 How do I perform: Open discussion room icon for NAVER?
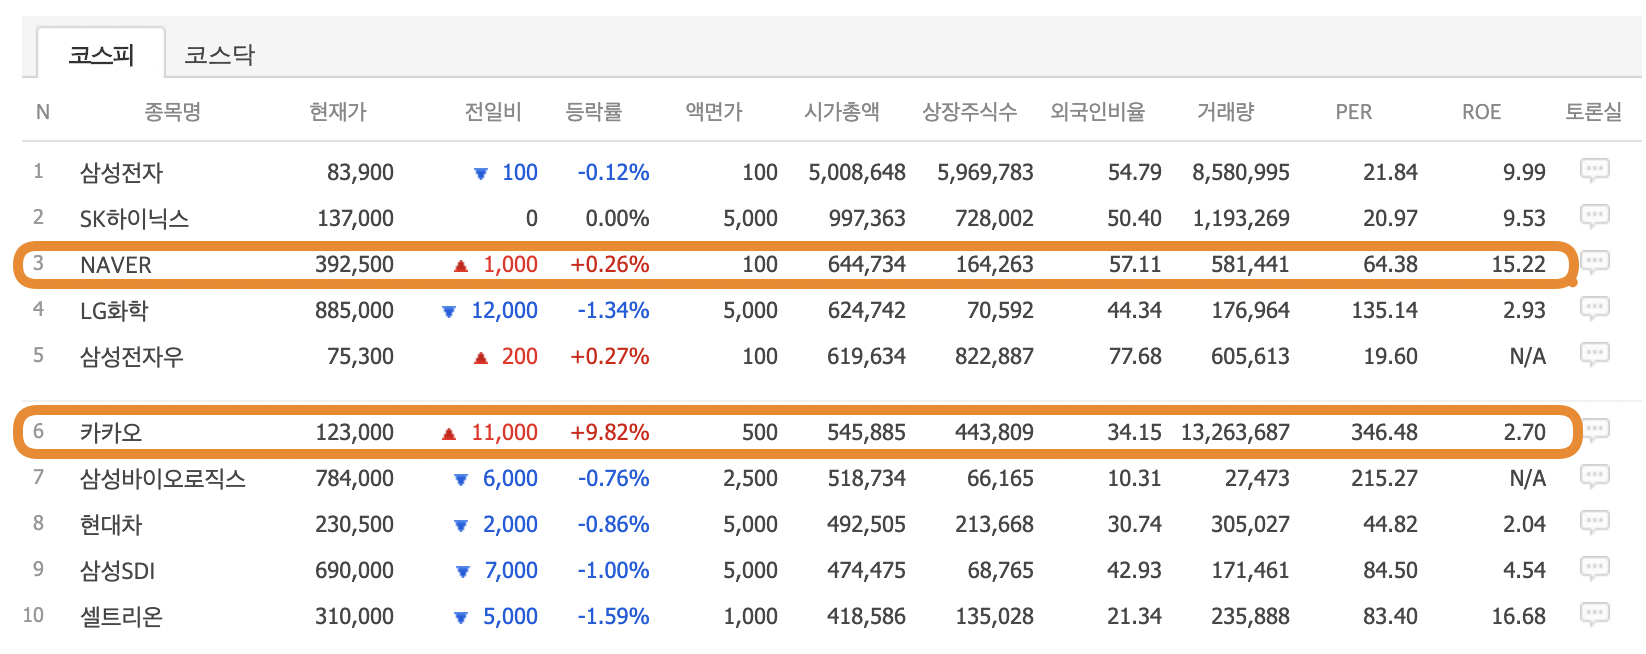1596,263
